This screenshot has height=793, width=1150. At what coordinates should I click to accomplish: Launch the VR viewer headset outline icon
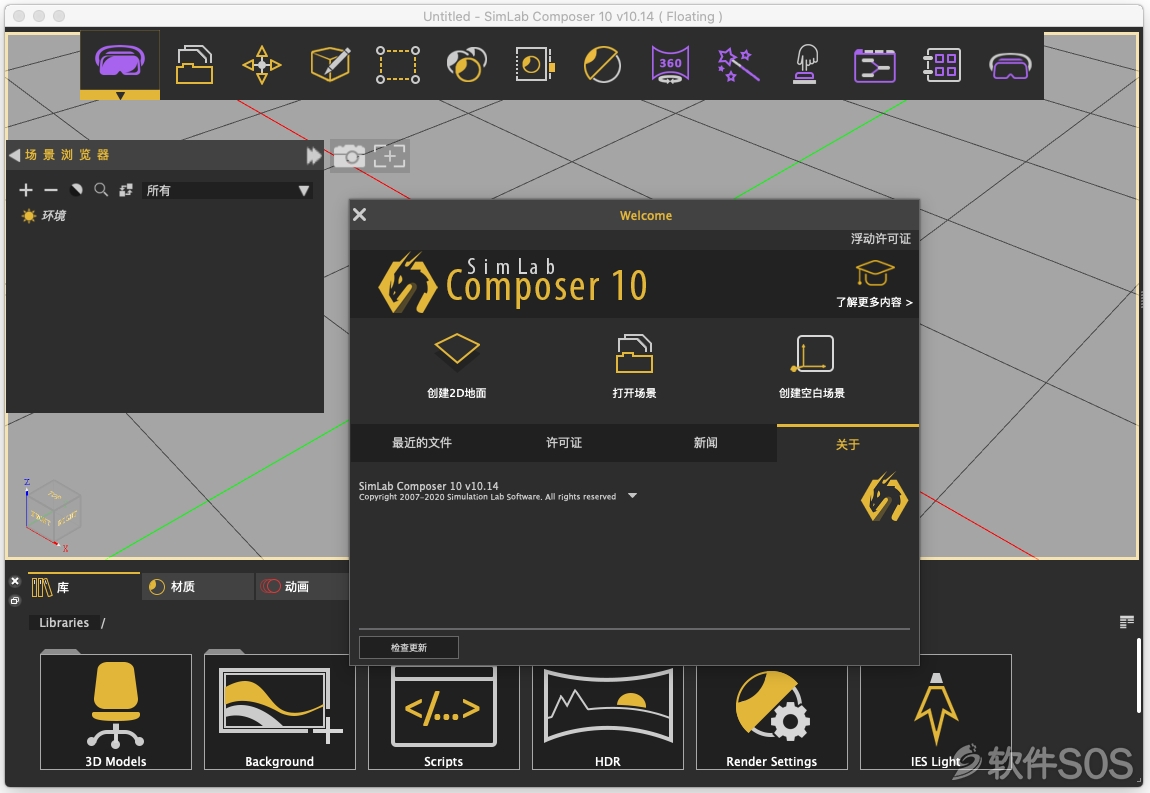click(x=1010, y=66)
